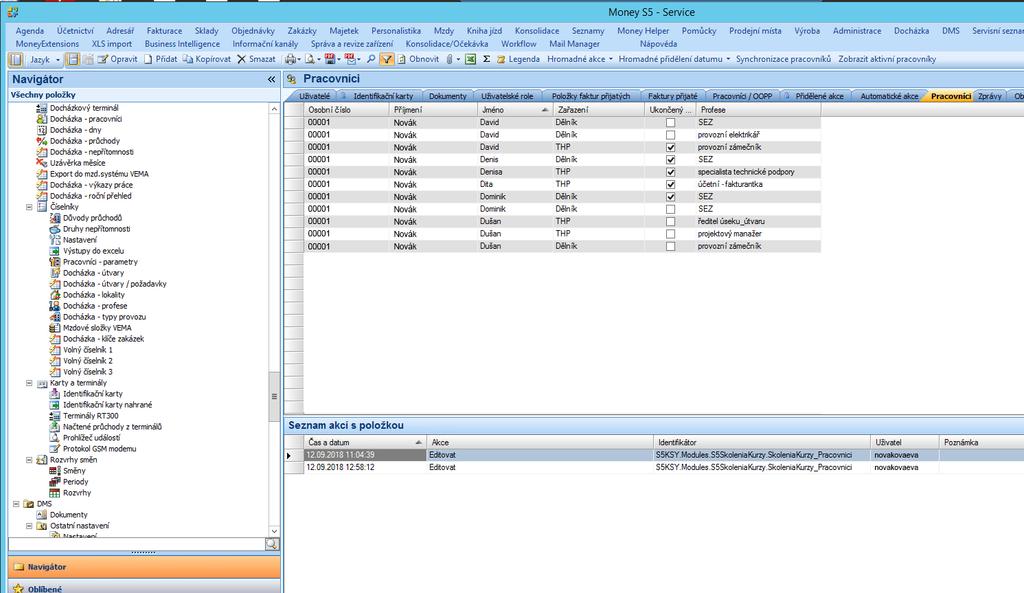Toggle Ukončený checkbox for David provozní elektrikář
Image resolution: width=1024 pixels, height=593 pixels.
coord(670,135)
